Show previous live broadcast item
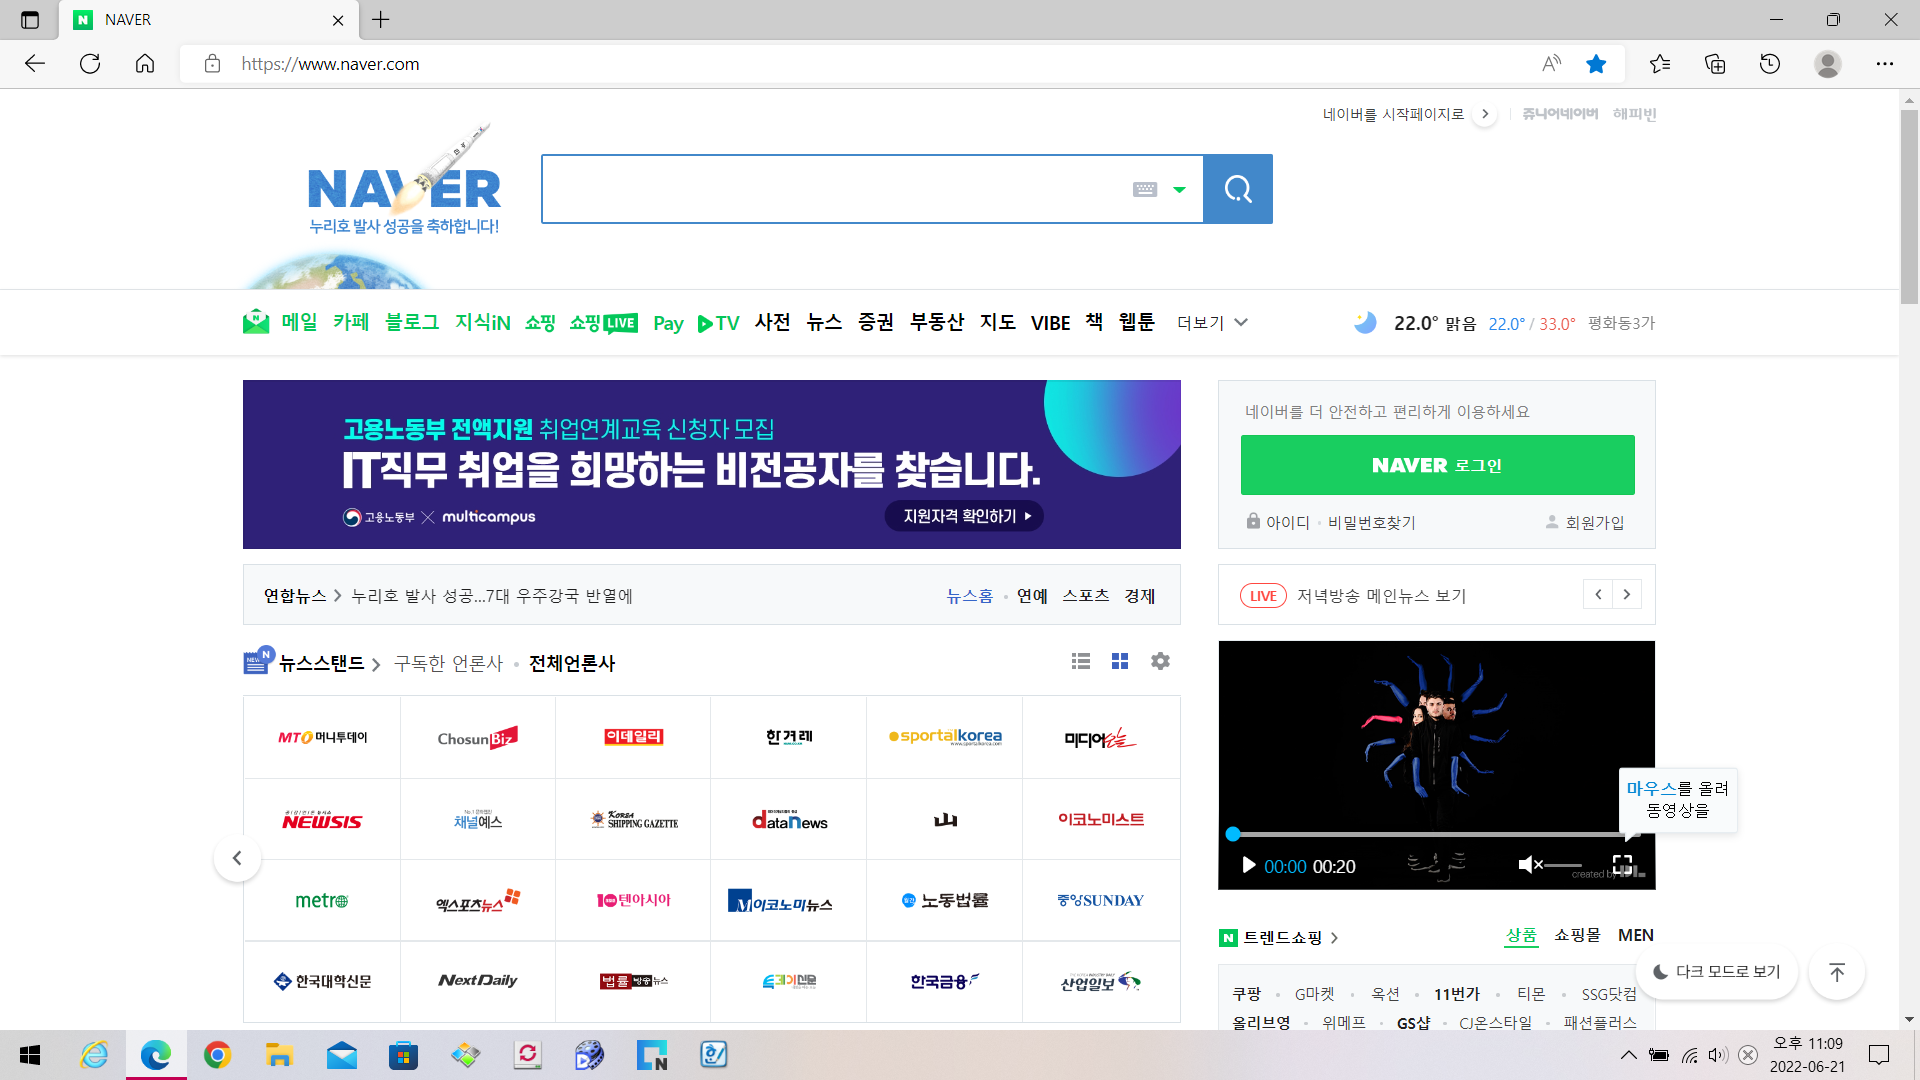1920x1080 pixels. (1598, 595)
